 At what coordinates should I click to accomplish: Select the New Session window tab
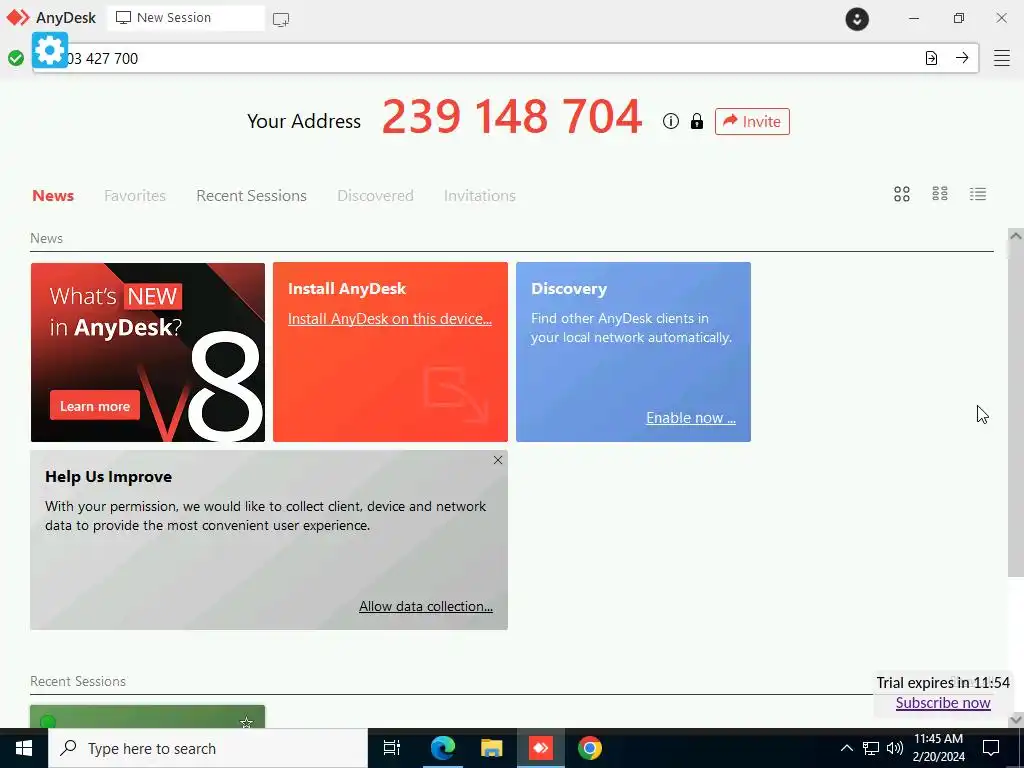[185, 18]
